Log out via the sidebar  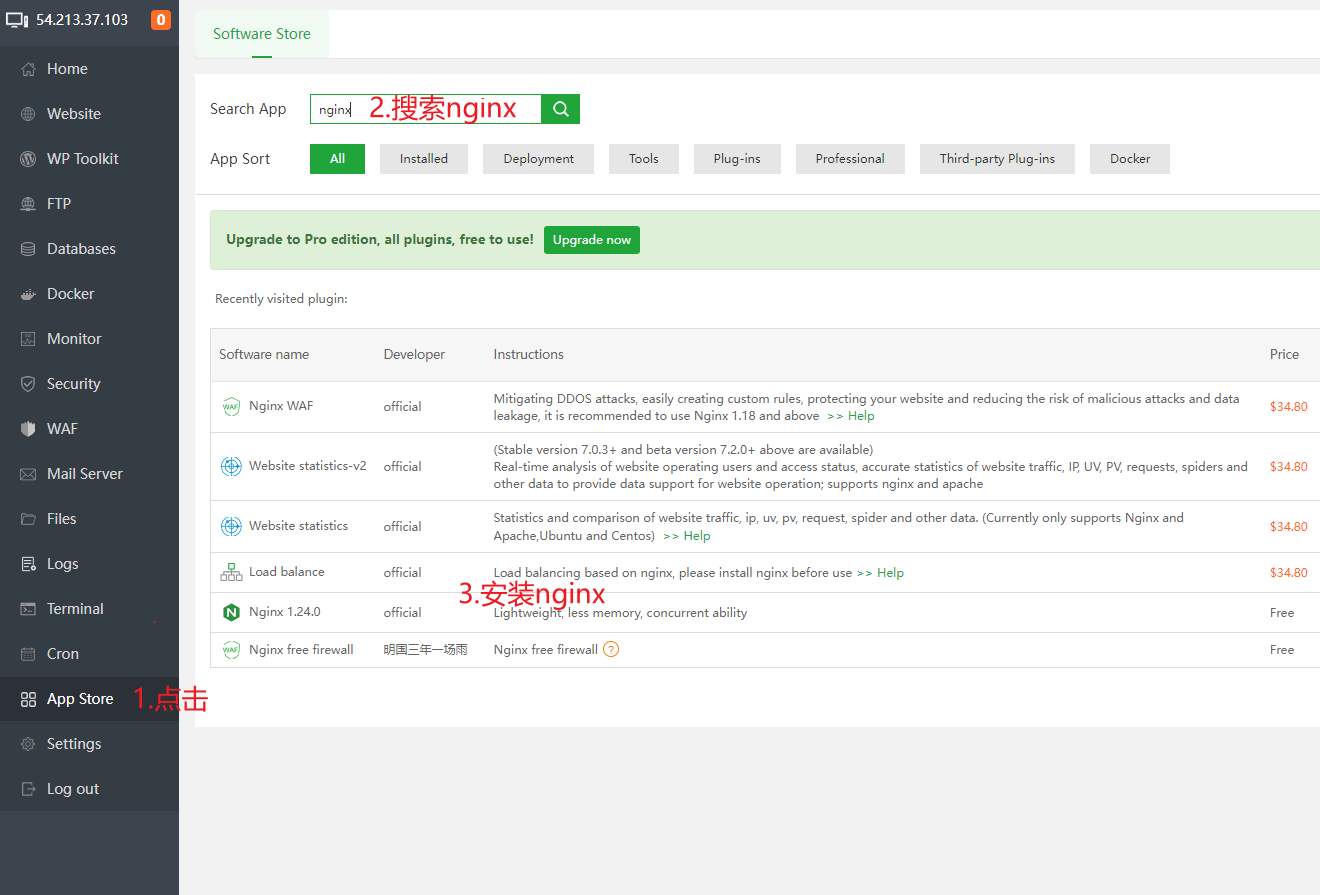point(73,789)
